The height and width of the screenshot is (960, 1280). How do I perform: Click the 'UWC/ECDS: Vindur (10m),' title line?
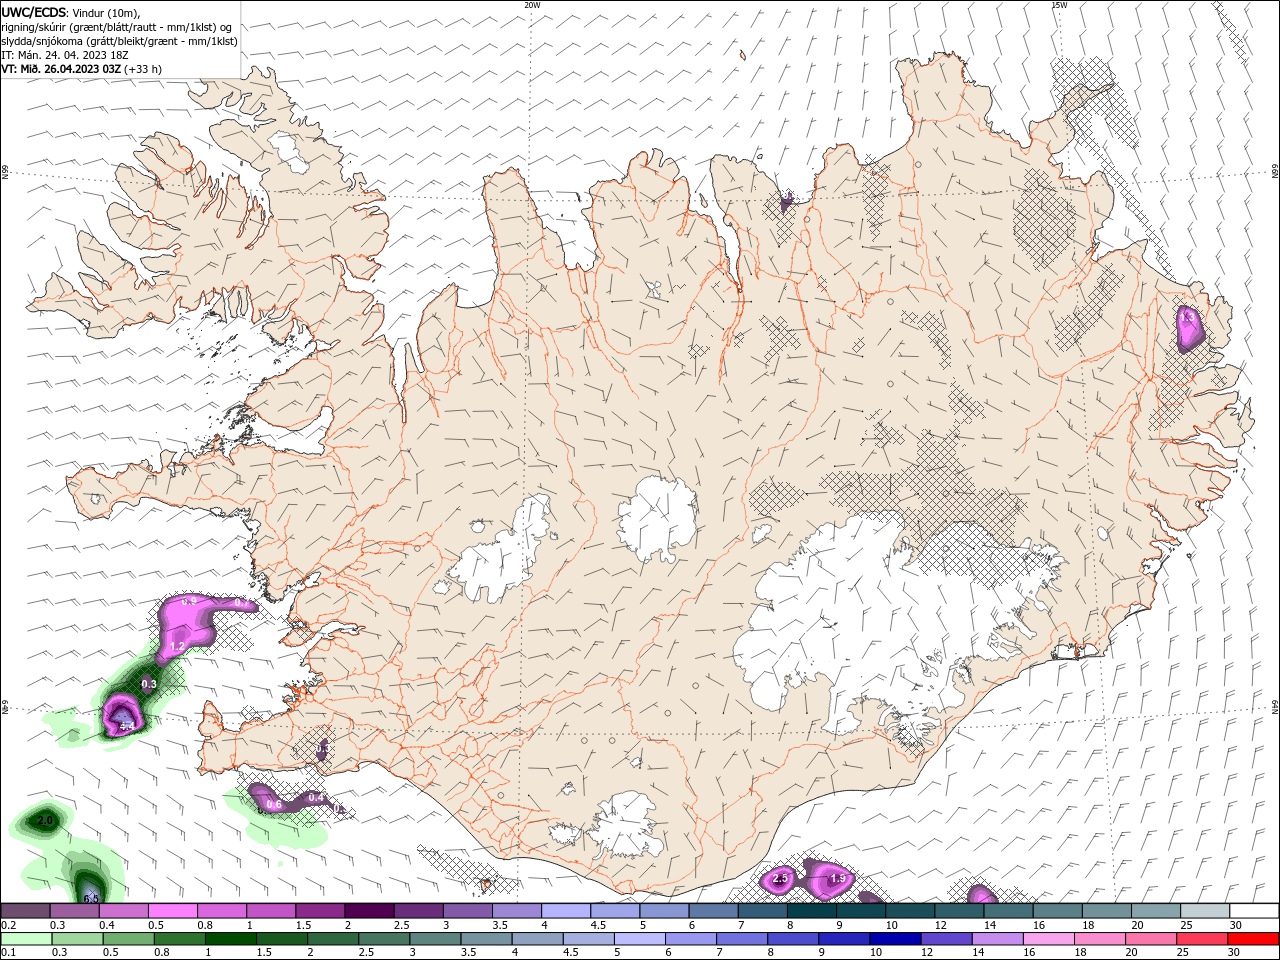click(x=71, y=12)
